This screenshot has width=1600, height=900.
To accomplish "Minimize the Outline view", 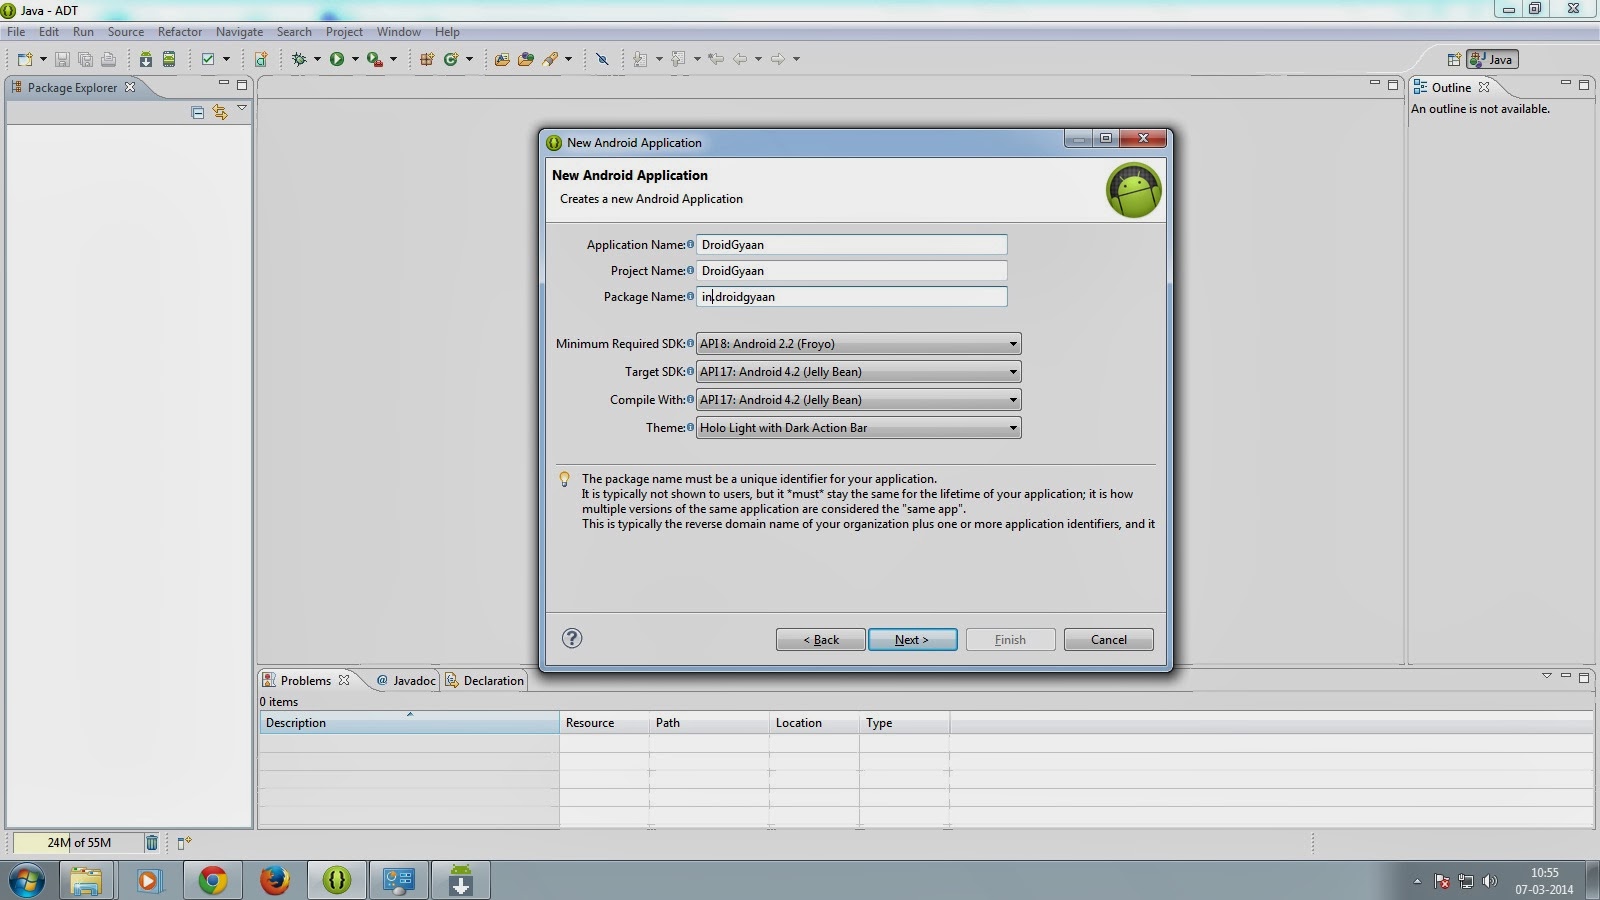I will 1565,84.
